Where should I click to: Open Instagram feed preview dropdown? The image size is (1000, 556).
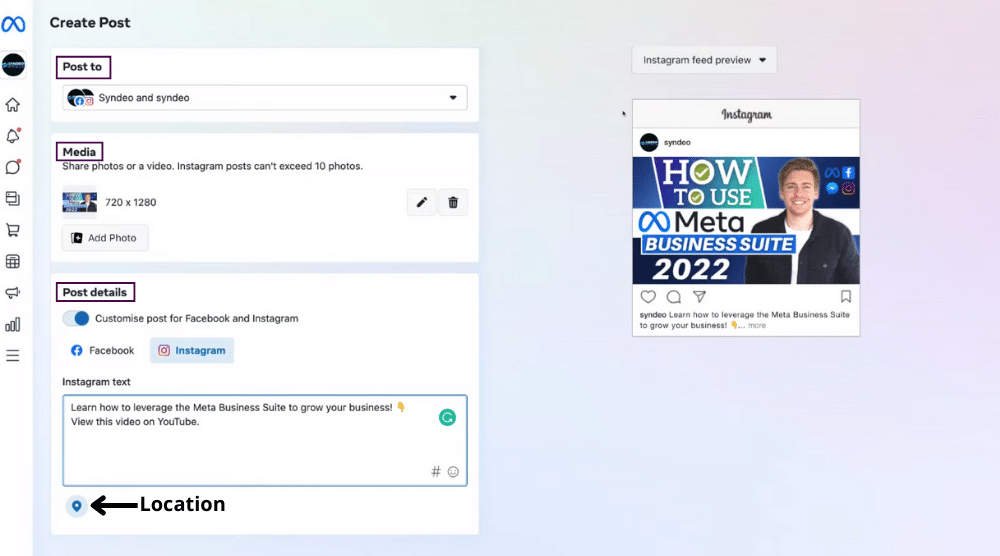point(704,60)
